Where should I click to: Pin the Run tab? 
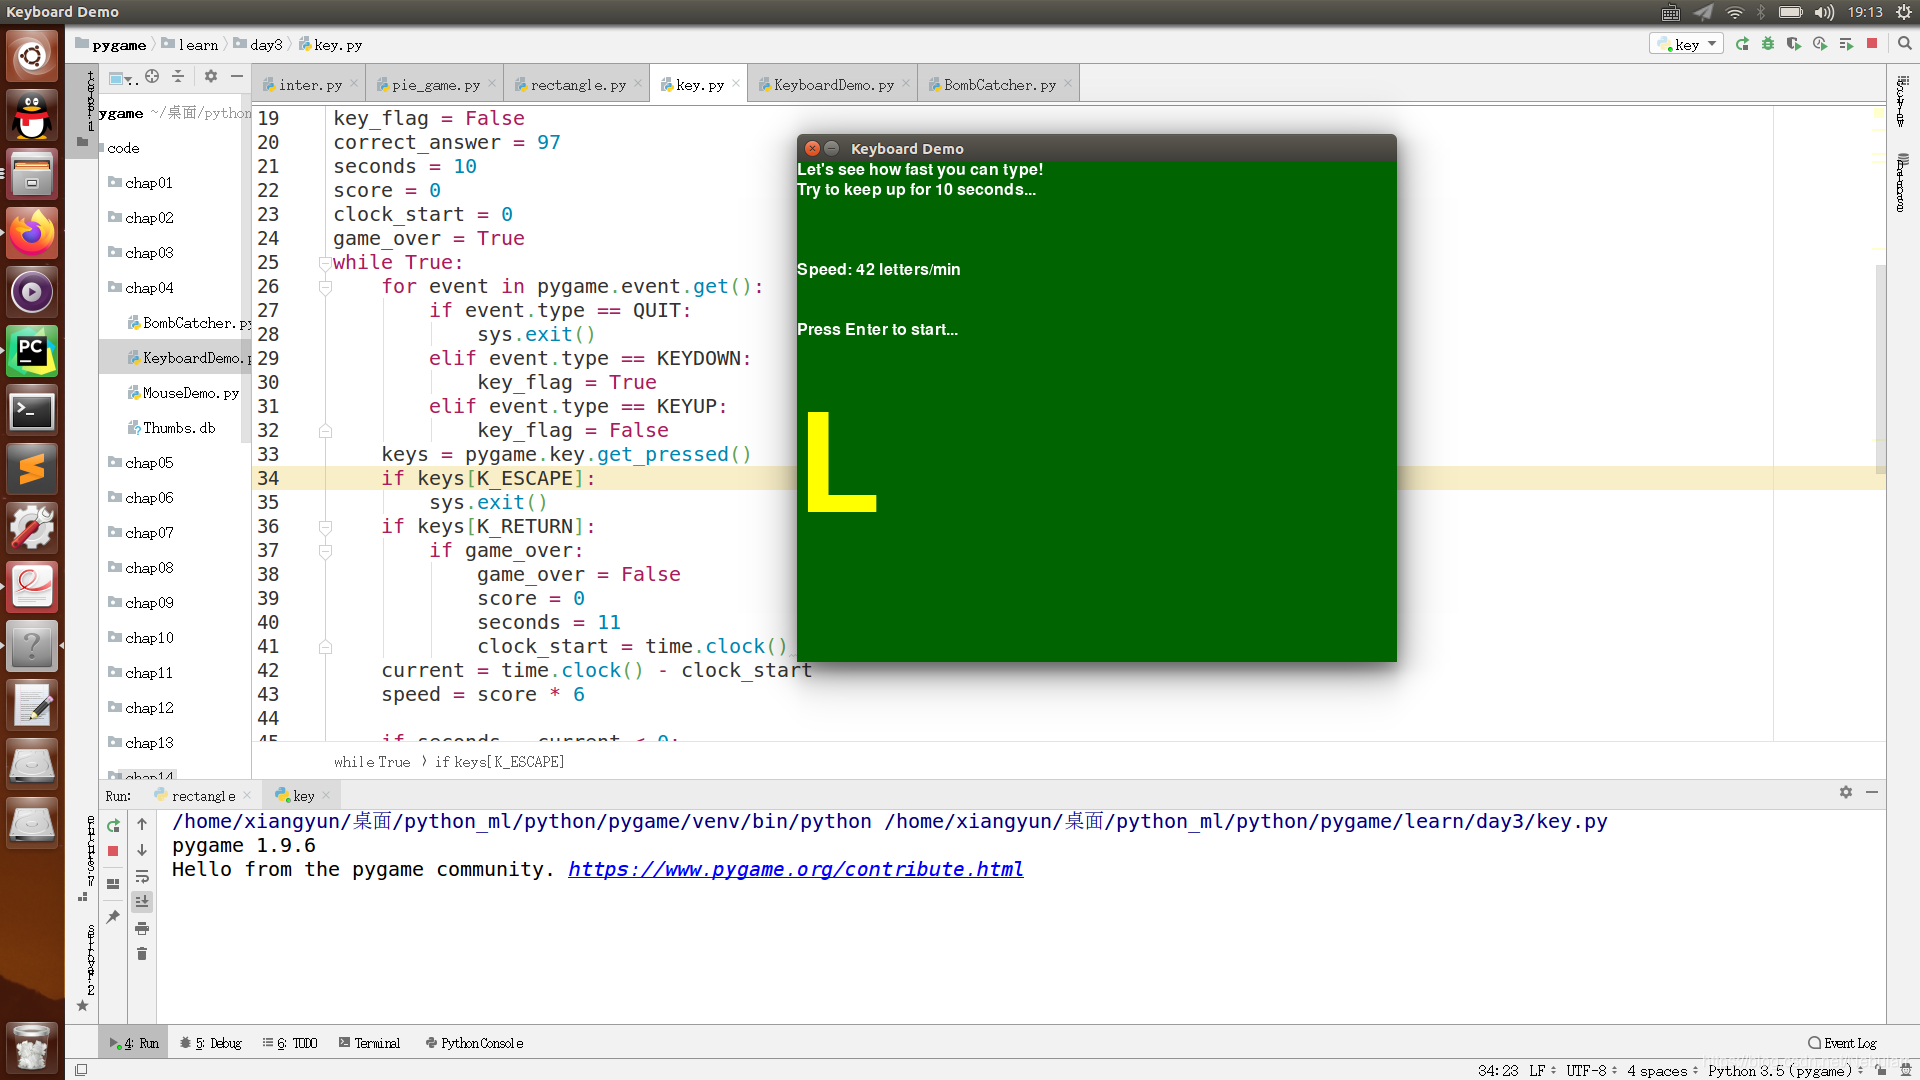[113, 916]
